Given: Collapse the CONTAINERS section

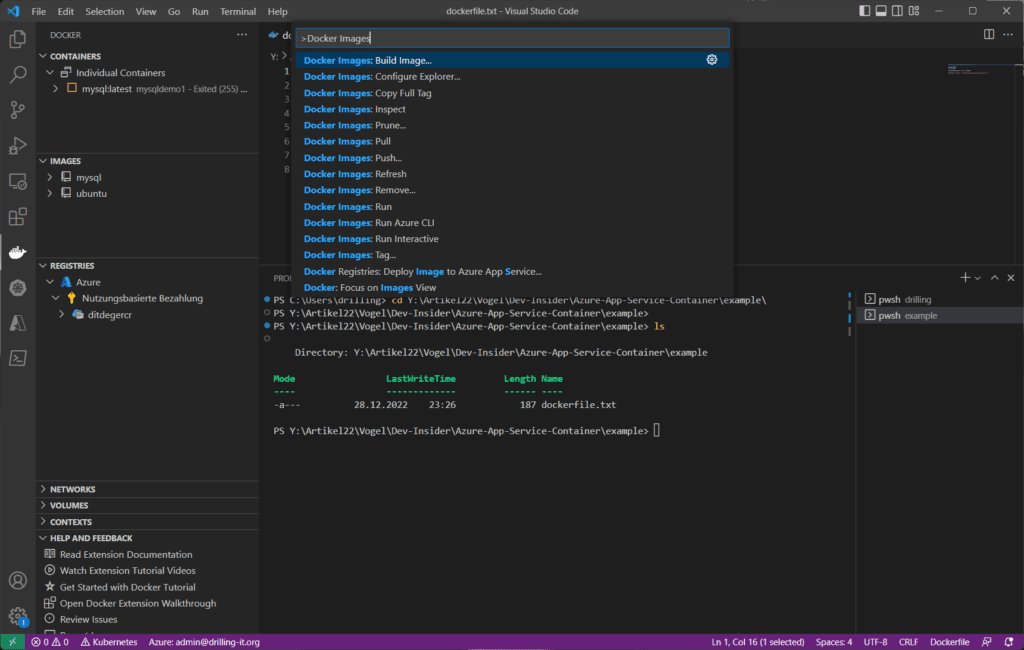Looking at the screenshot, I should tap(43, 56).
